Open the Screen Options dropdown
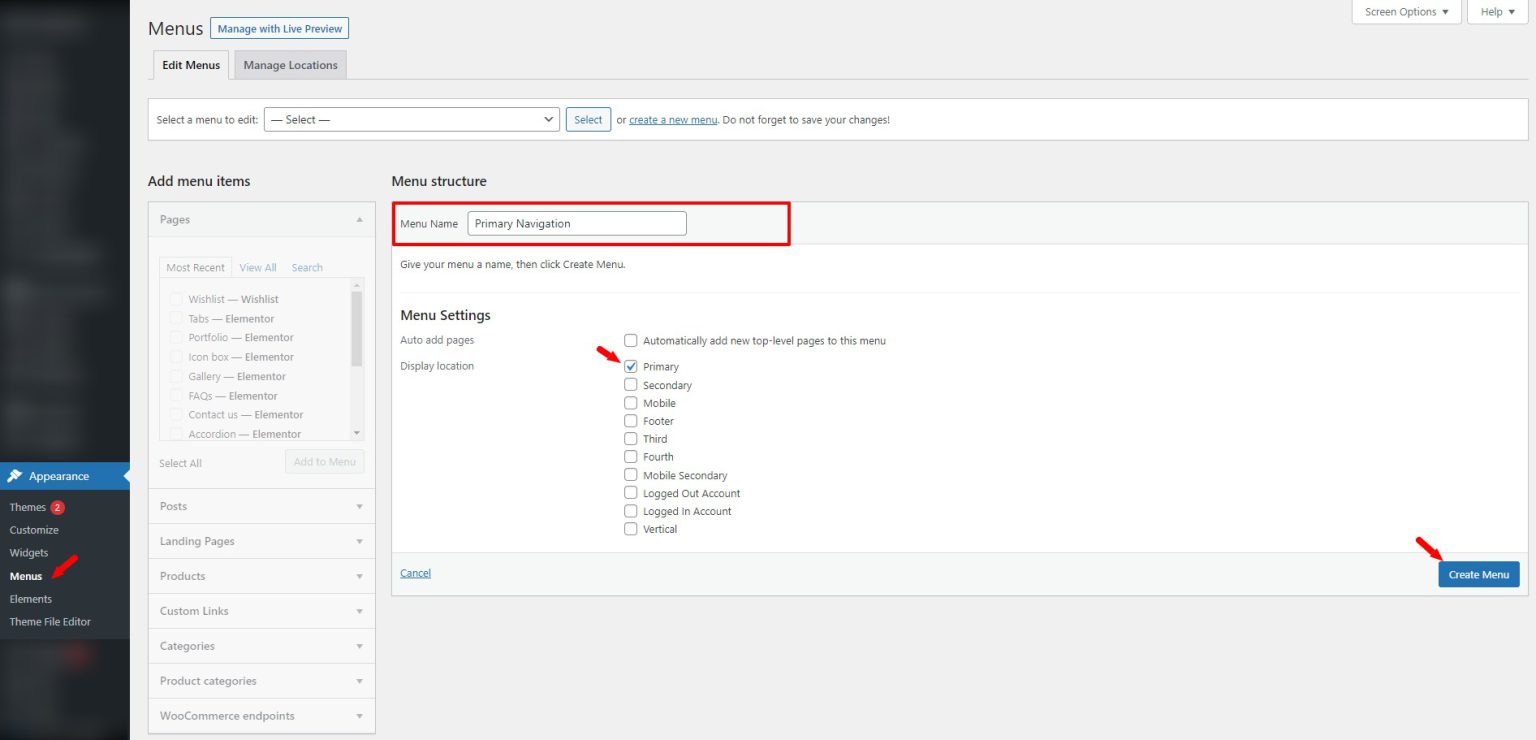This screenshot has width=1536, height=740. point(1404,12)
